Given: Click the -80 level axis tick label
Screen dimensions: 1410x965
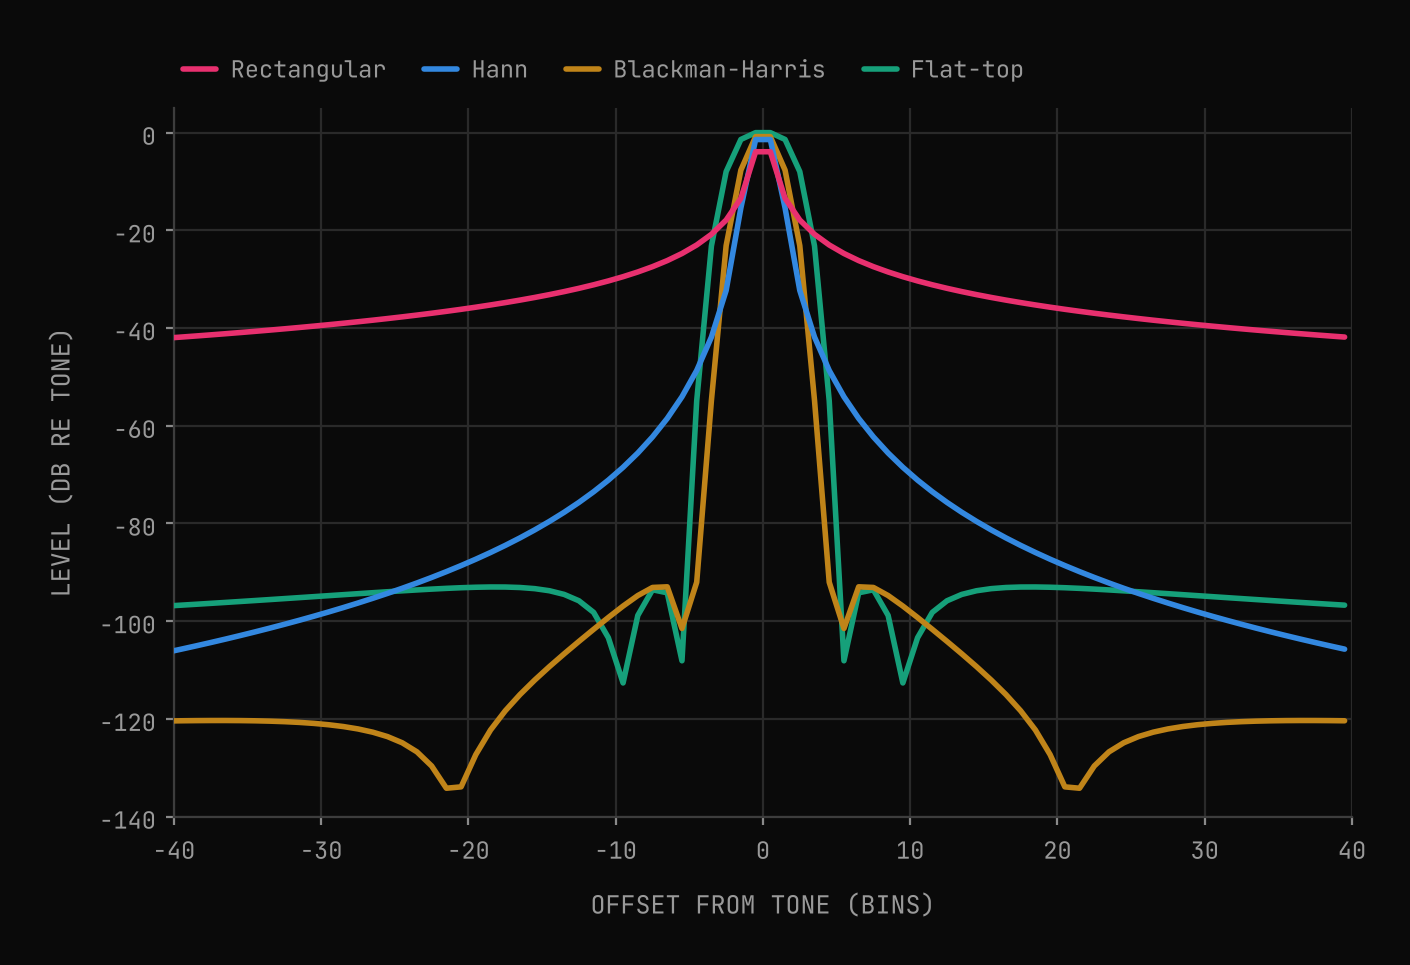Looking at the screenshot, I should (135, 526).
